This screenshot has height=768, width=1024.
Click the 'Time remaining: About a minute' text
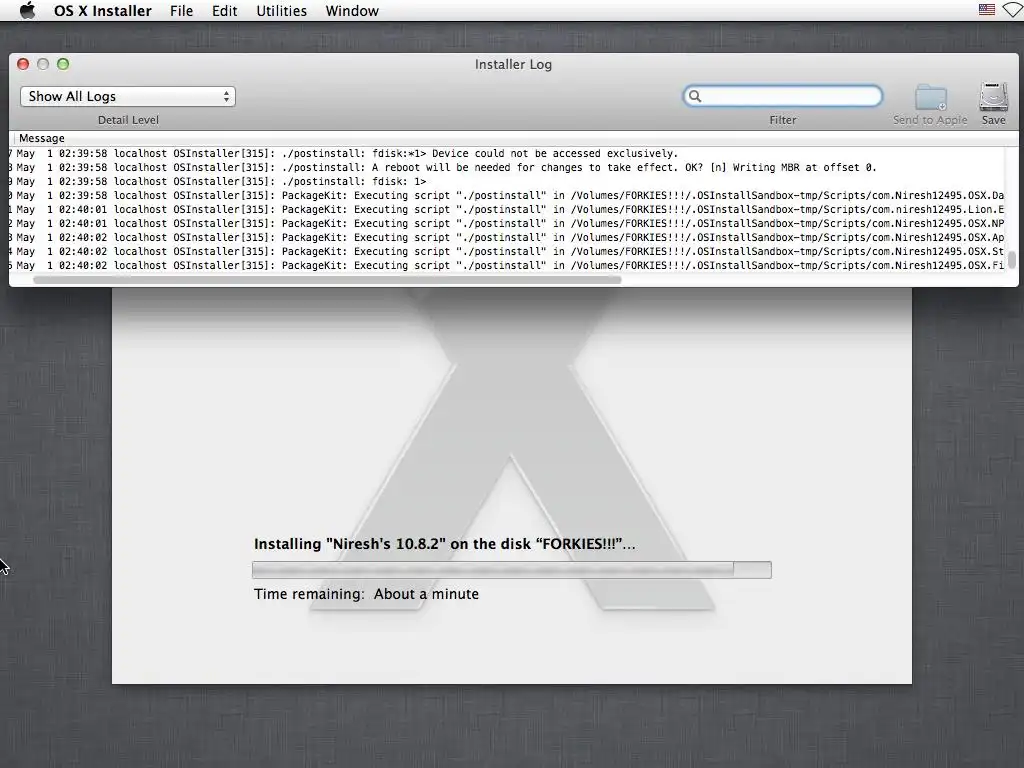366,594
